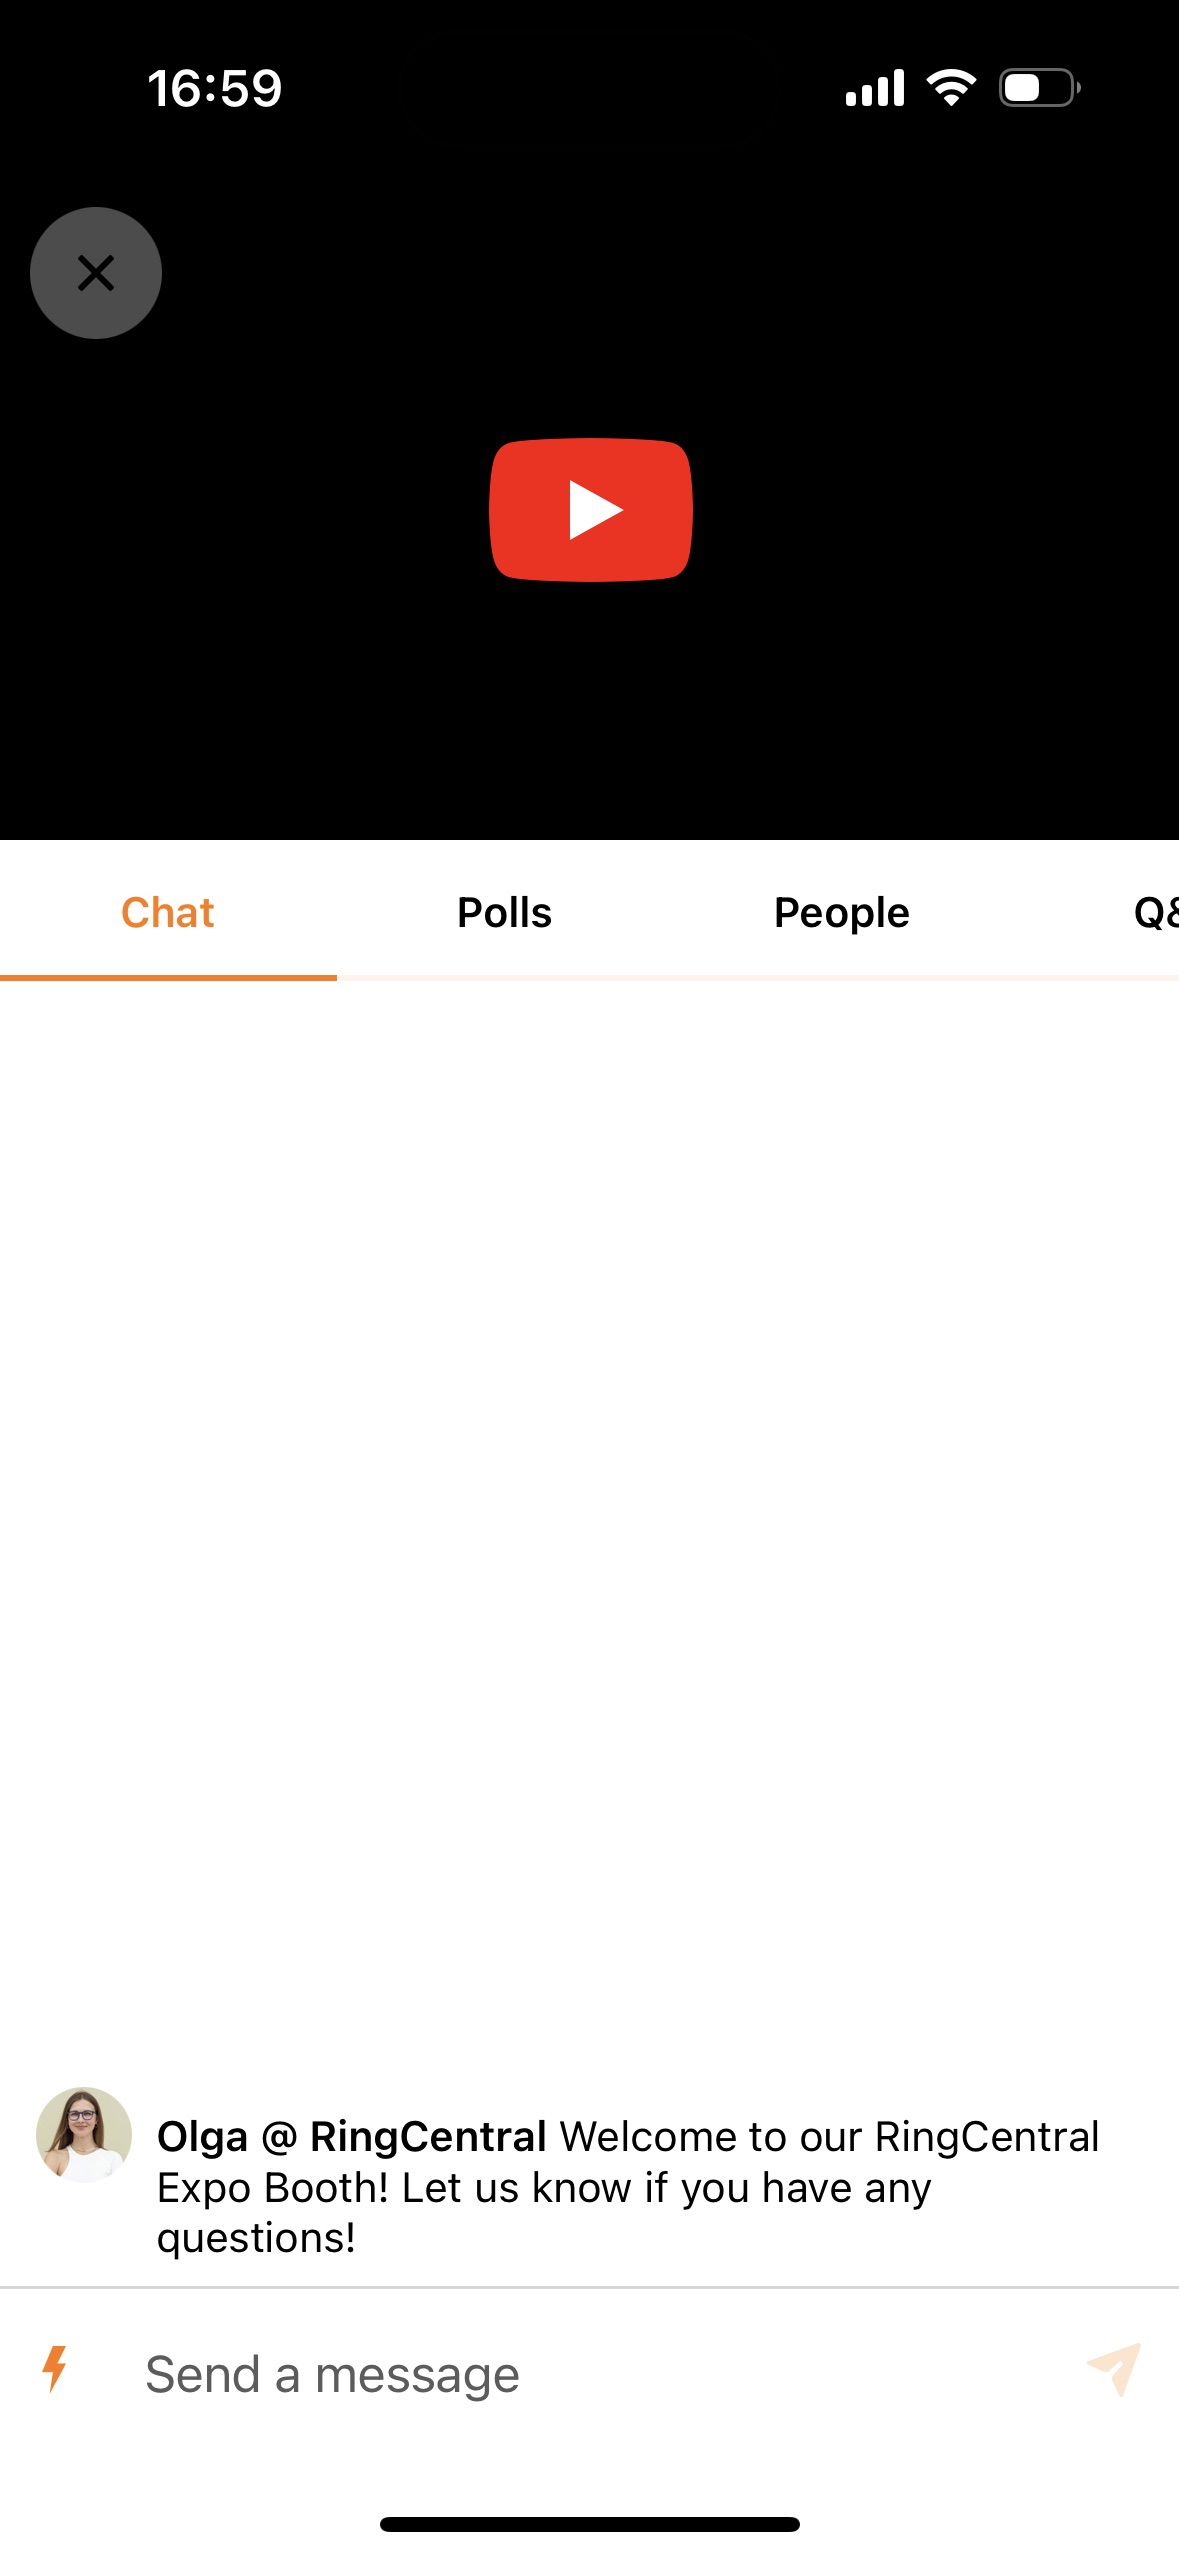This screenshot has height=2556, width=1179.
Task: Focus the Send a message field
Action: click(600, 2374)
